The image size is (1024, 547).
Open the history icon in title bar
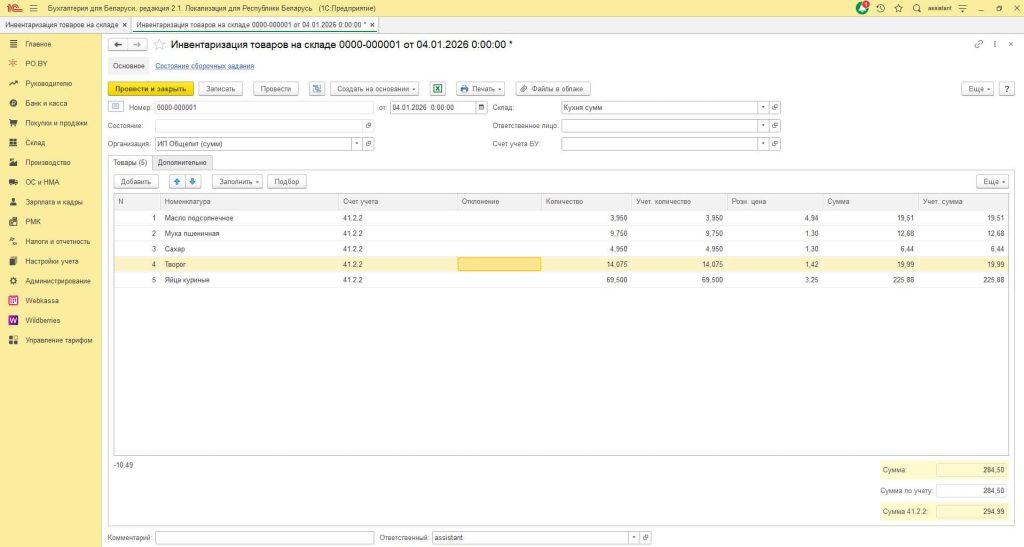pyautogui.click(x=881, y=8)
